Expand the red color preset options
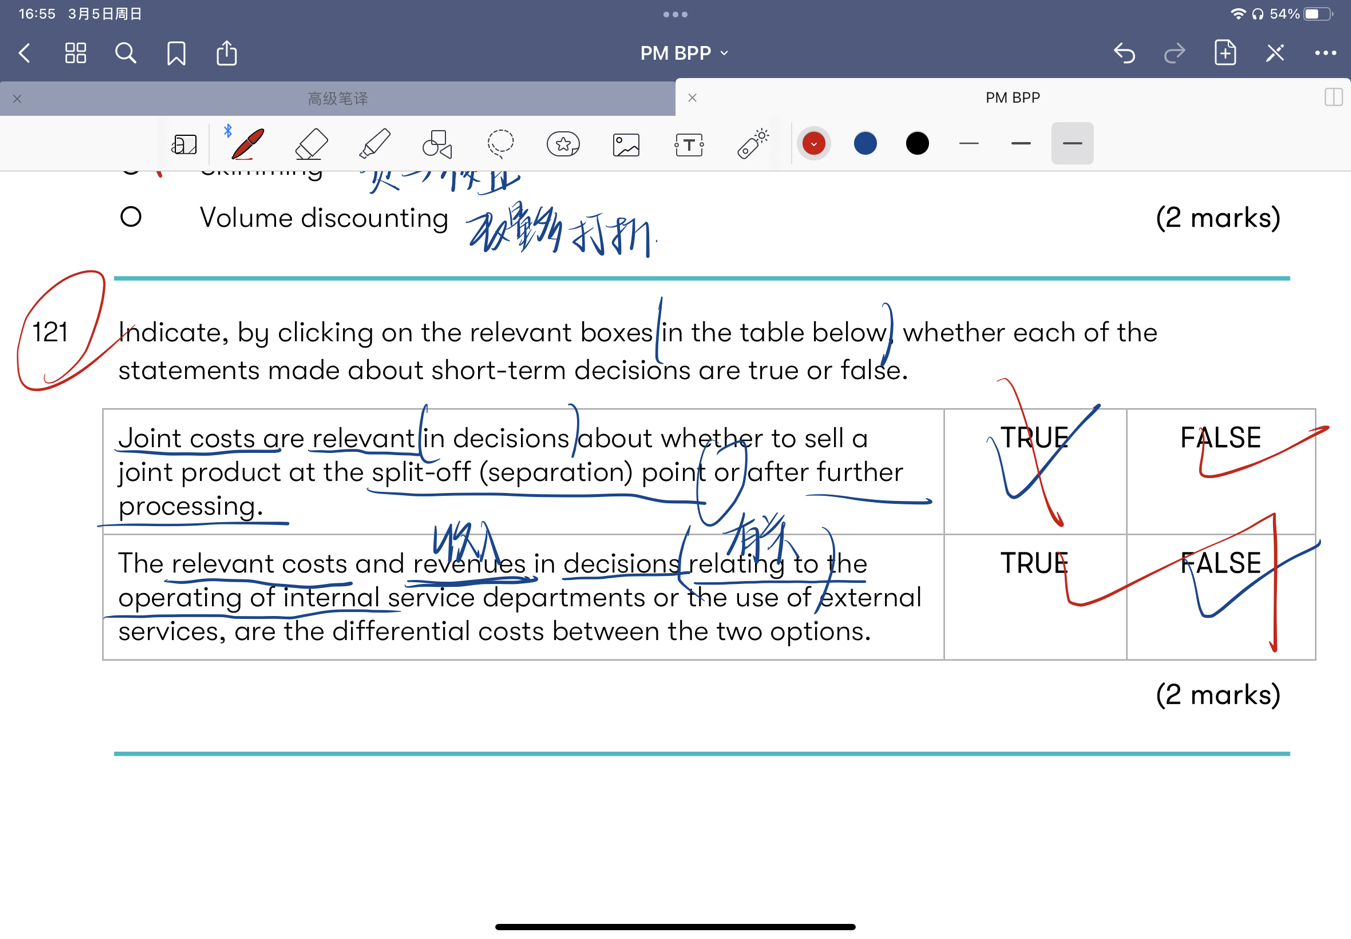 click(x=814, y=144)
